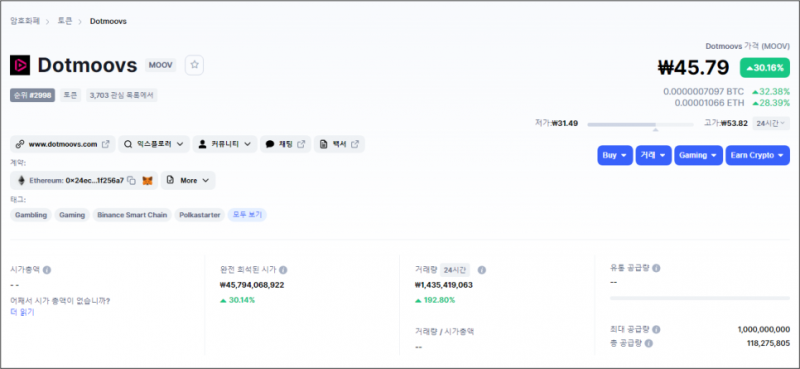
Task: Open the 백서 whitepaper link
Action: pos(339,144)
